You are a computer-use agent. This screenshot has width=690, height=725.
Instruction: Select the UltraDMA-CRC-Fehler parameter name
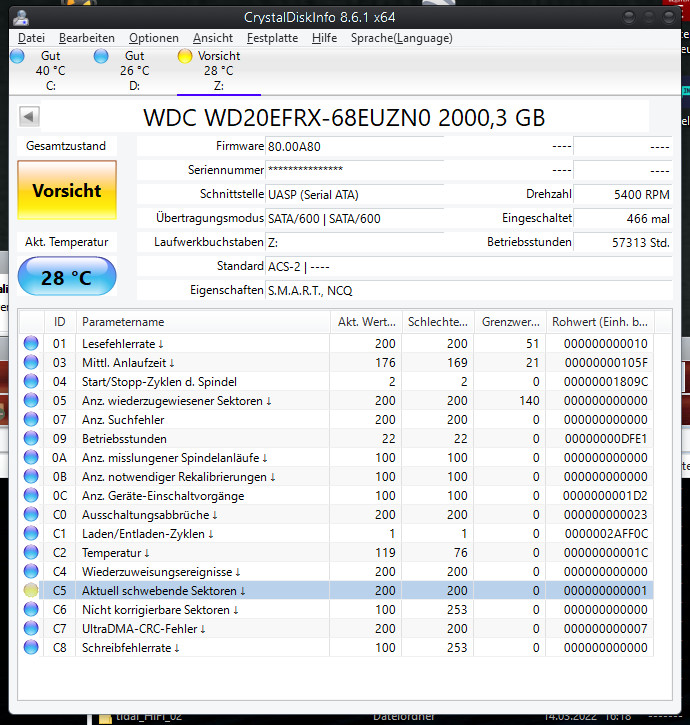coord(144,629)
